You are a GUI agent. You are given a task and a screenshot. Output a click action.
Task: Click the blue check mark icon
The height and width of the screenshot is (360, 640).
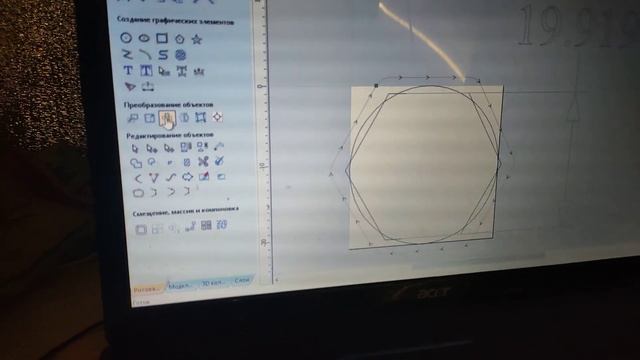click(219, 161)
